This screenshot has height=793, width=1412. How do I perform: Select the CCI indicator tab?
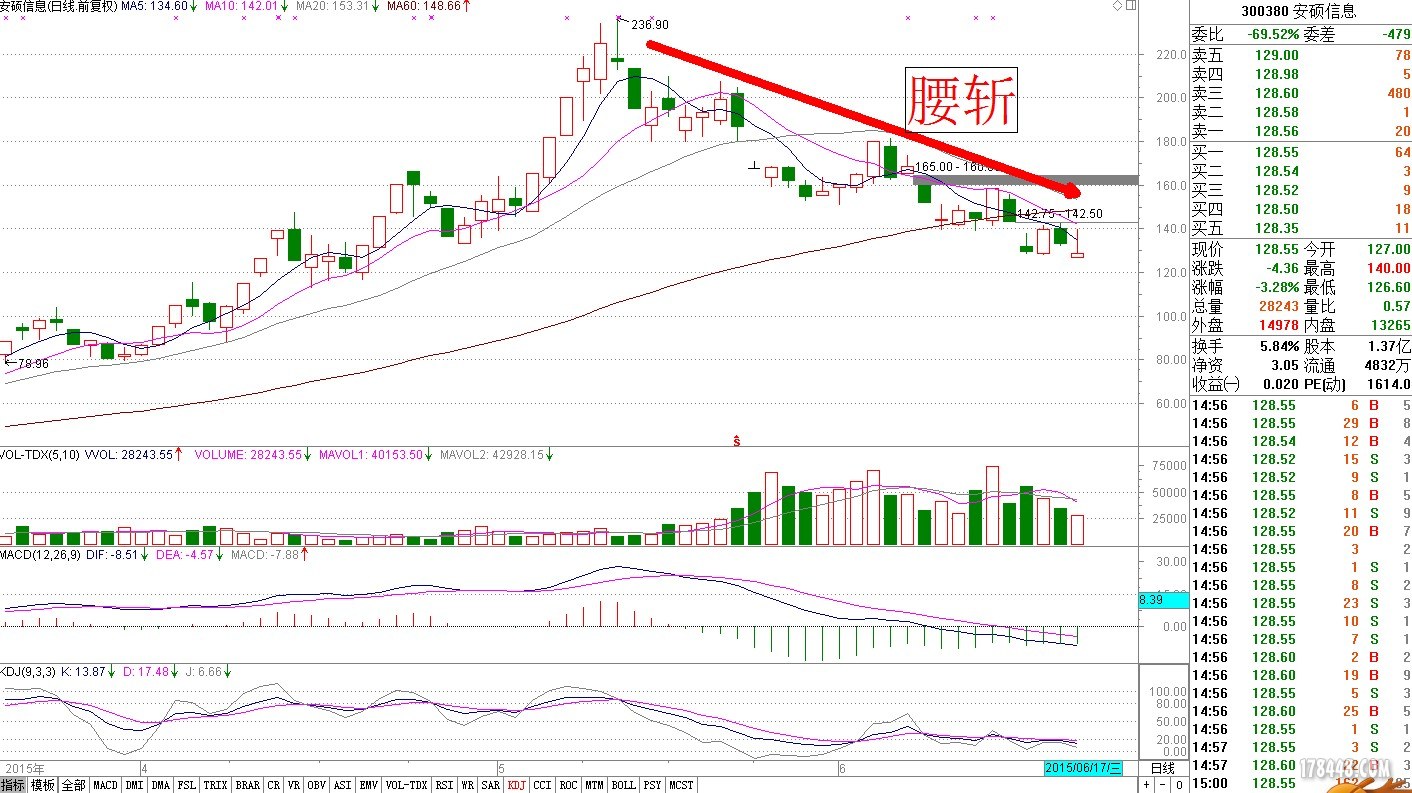(542, 785)
